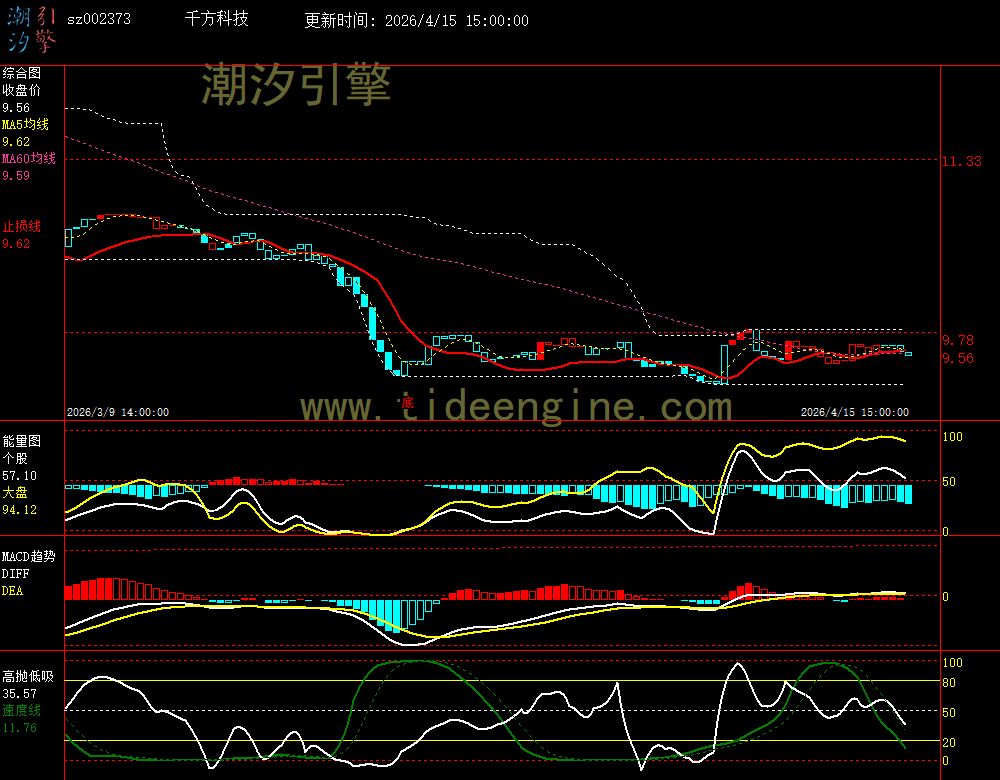Click the 11.33 price axis label
Image resolution: width=1000 pixels, height=780 pixels.
pyautogui.click(x=962, y=161)
